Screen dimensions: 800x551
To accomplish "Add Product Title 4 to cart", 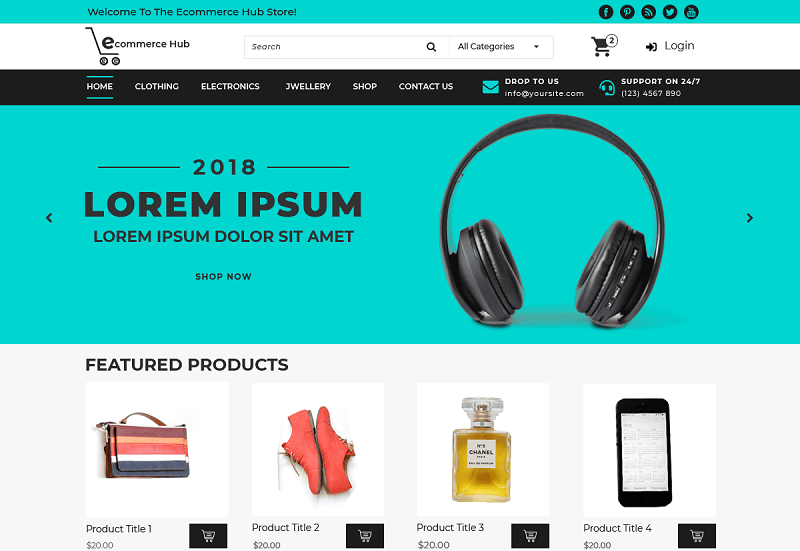I will click(x=697, y=536).
